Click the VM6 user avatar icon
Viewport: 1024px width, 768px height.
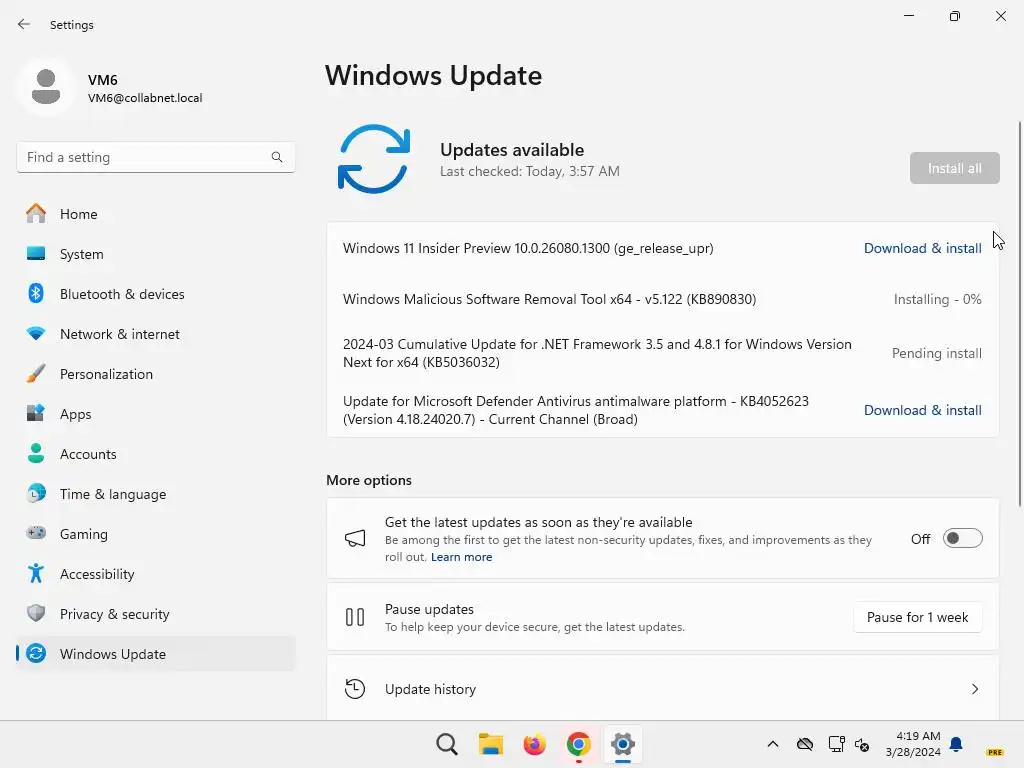click(46, 87)
